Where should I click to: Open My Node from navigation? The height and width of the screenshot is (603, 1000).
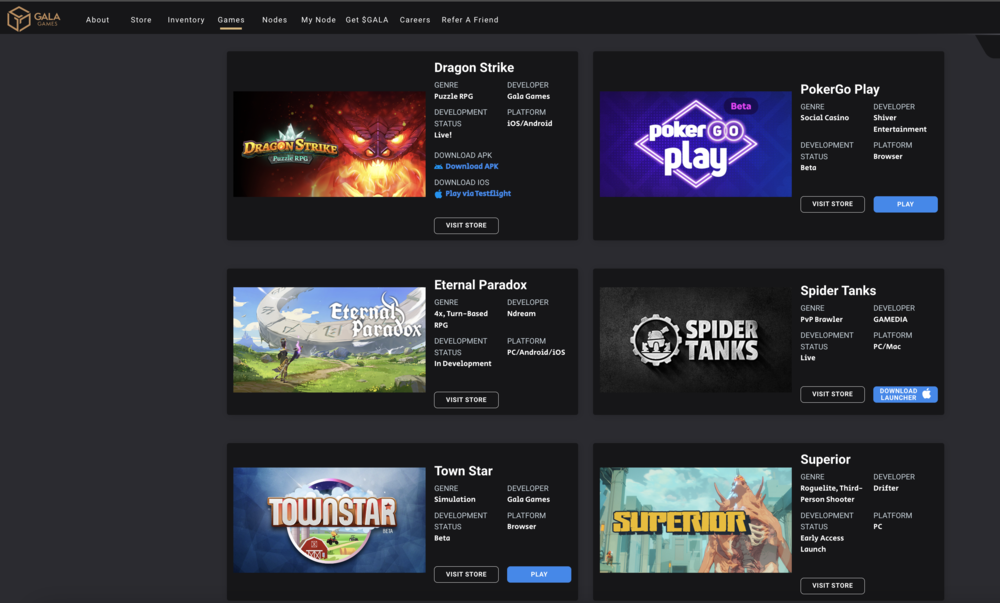tap(318, 20)
